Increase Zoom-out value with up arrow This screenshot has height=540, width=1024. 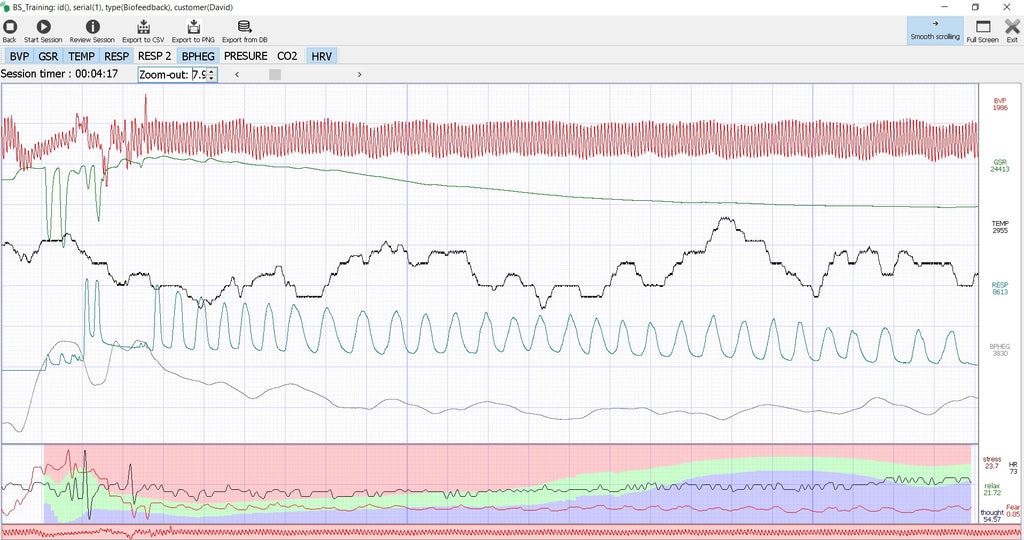click(x=211, y=70)
